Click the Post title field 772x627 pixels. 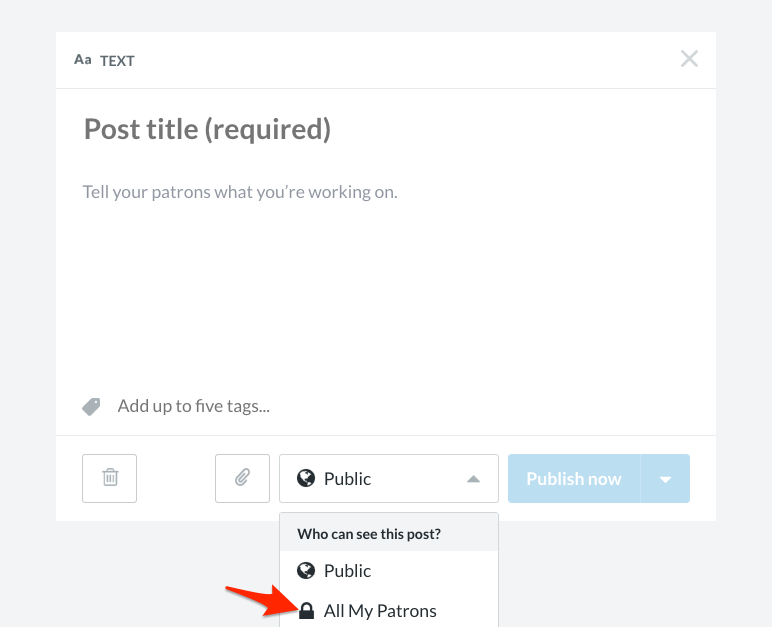pyautogui.click(x=207, y=128)
